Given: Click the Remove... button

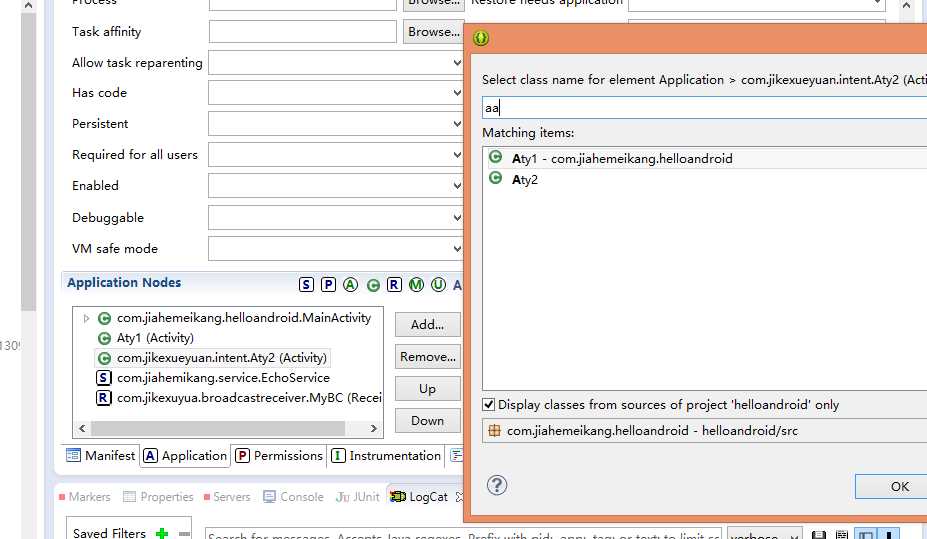Looking at the screenshot, I should pos(427,357).
